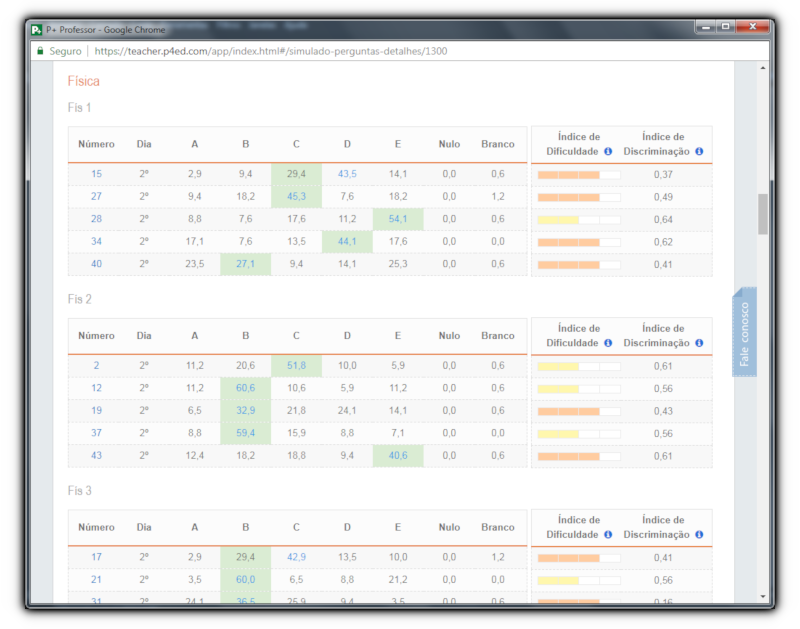The image size is (800, 629).
Task: Click highlighted value 60,6 for question 12
Action: pos(246,388)
